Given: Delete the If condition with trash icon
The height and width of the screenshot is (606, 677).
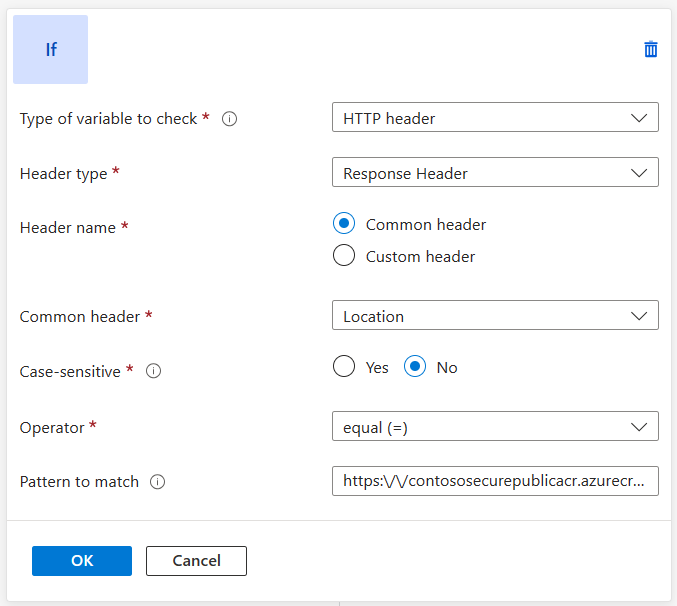Looking at the screenshot, I should pos(651,49).
